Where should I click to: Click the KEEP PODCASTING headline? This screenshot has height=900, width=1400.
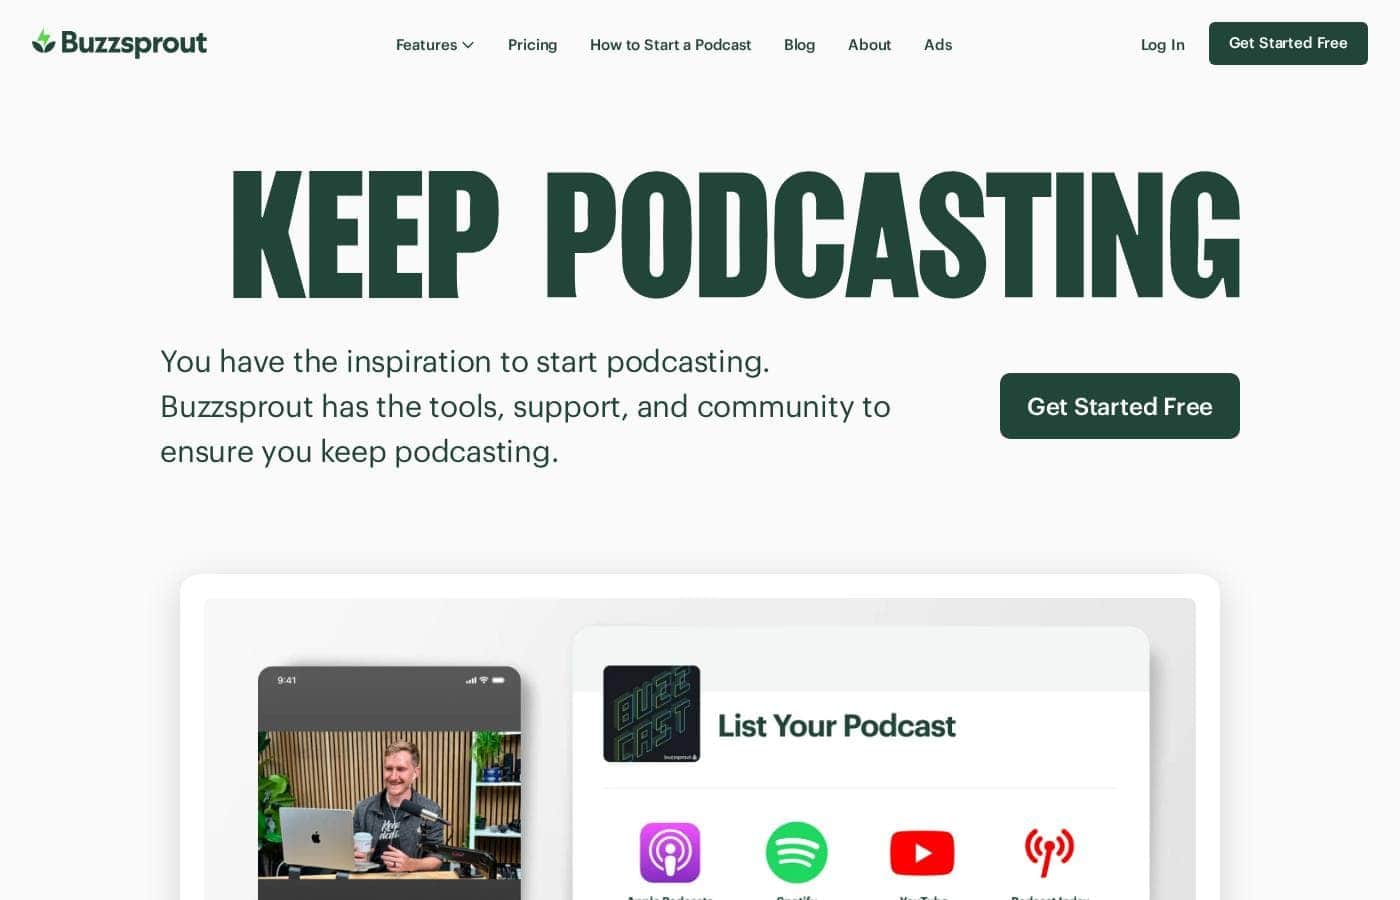tap(736, 234)
